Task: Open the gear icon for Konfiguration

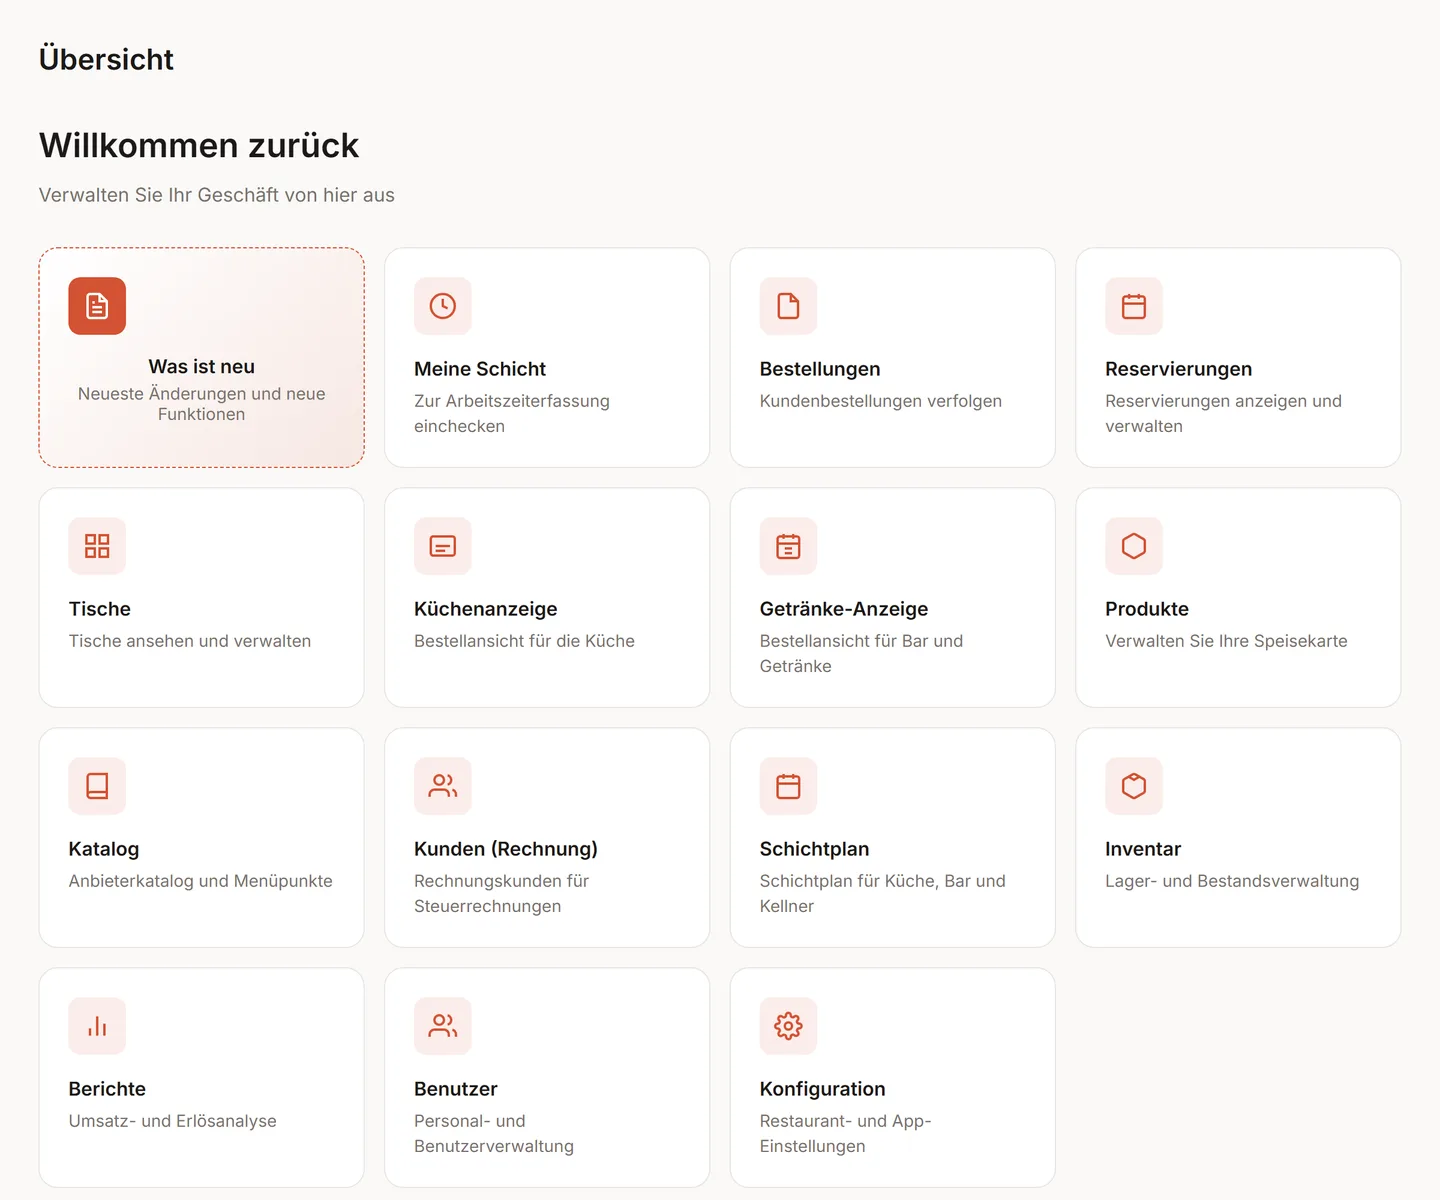Action: (788, 1026)
